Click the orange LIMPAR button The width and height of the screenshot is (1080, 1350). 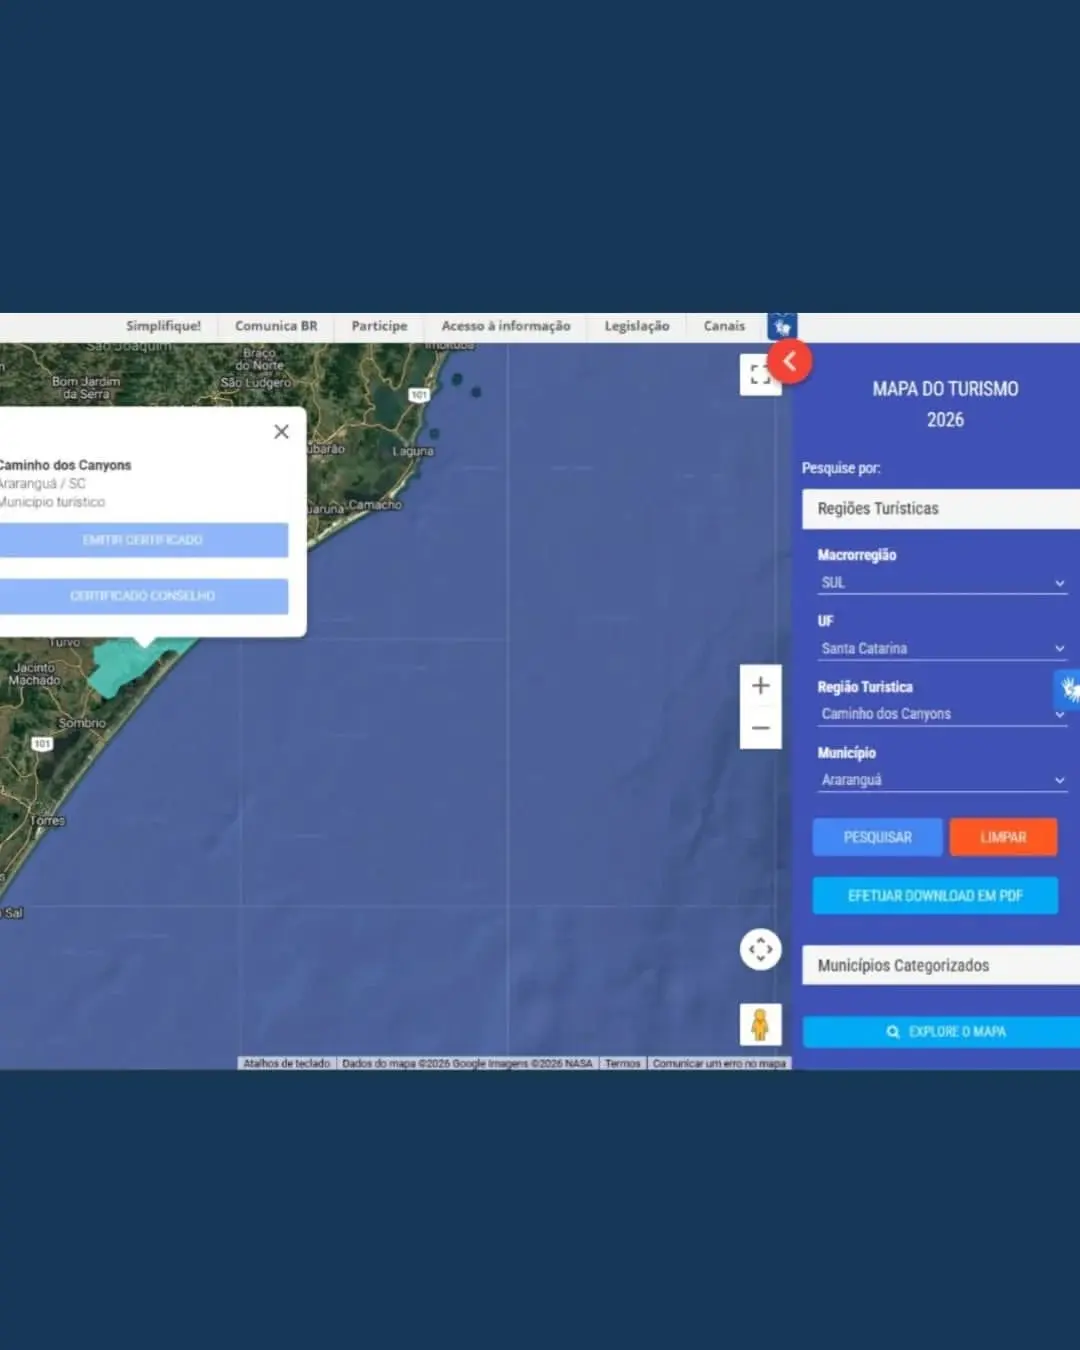coord(1003,837)
